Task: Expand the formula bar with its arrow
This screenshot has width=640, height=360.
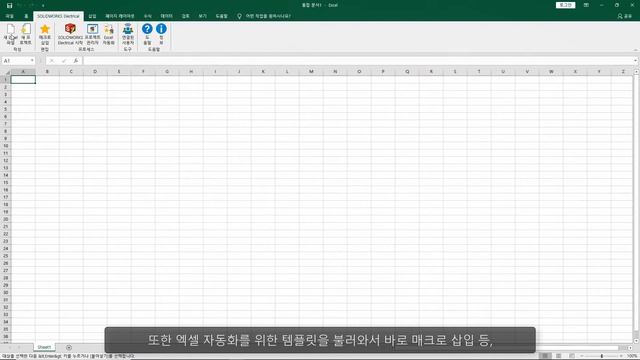Action: pyautogui.click(x=636, y=60)
